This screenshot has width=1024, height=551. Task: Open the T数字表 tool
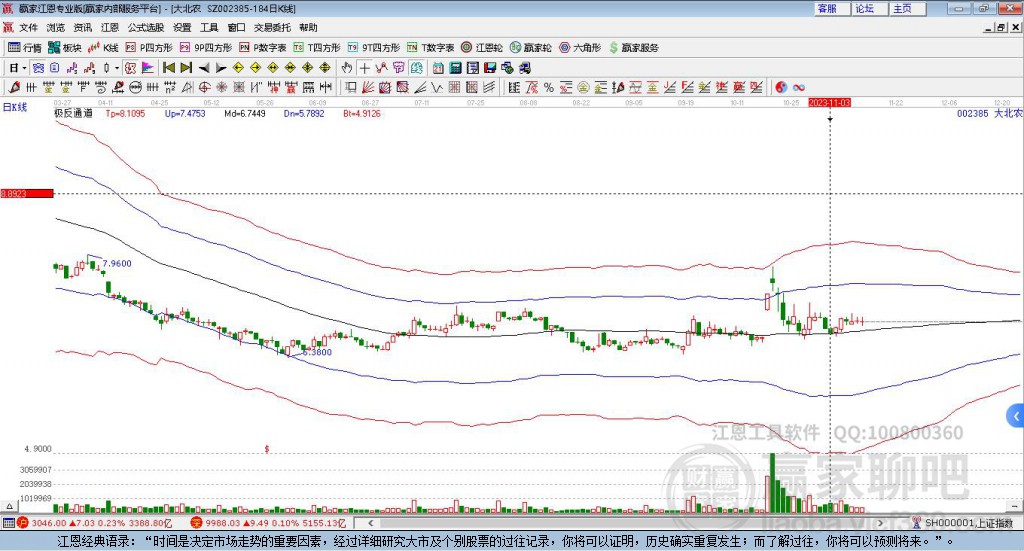(430, 48)
